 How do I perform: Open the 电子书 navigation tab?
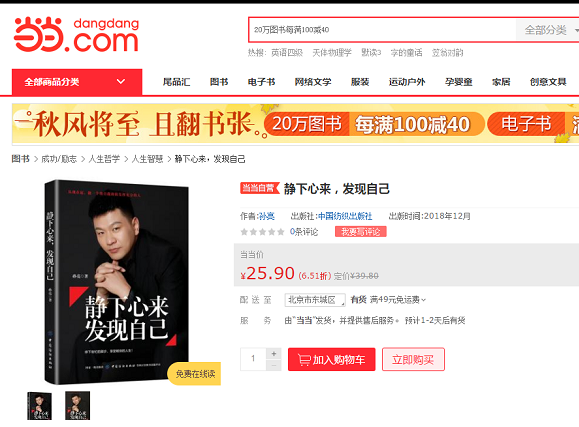pyautogui.click(x=261, y=82)
